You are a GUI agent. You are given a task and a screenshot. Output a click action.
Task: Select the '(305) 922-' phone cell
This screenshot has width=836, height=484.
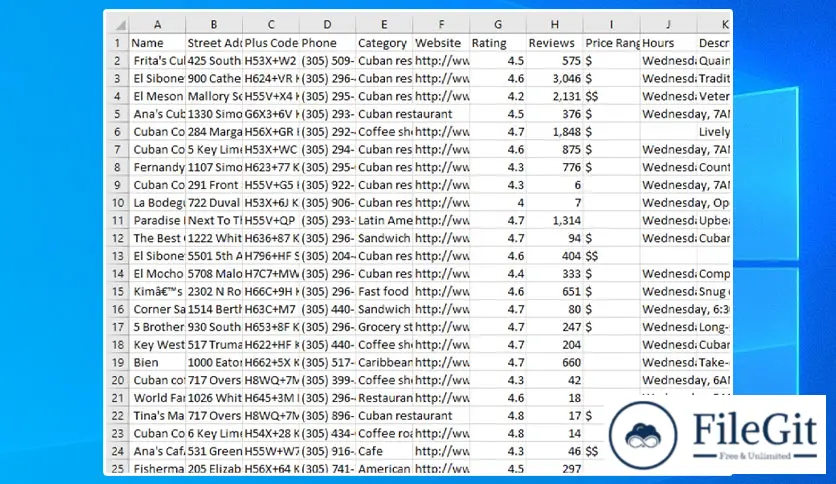point(327,185)
